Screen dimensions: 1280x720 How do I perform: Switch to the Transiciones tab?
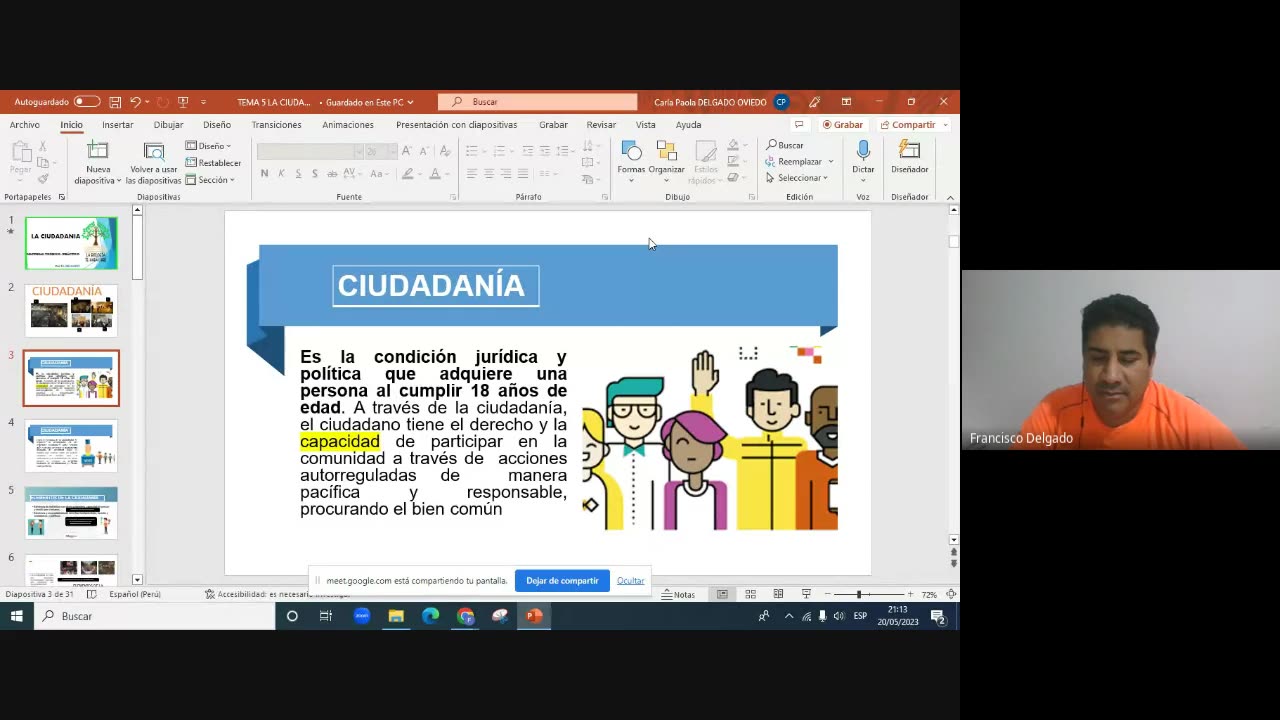click(276, 125)
